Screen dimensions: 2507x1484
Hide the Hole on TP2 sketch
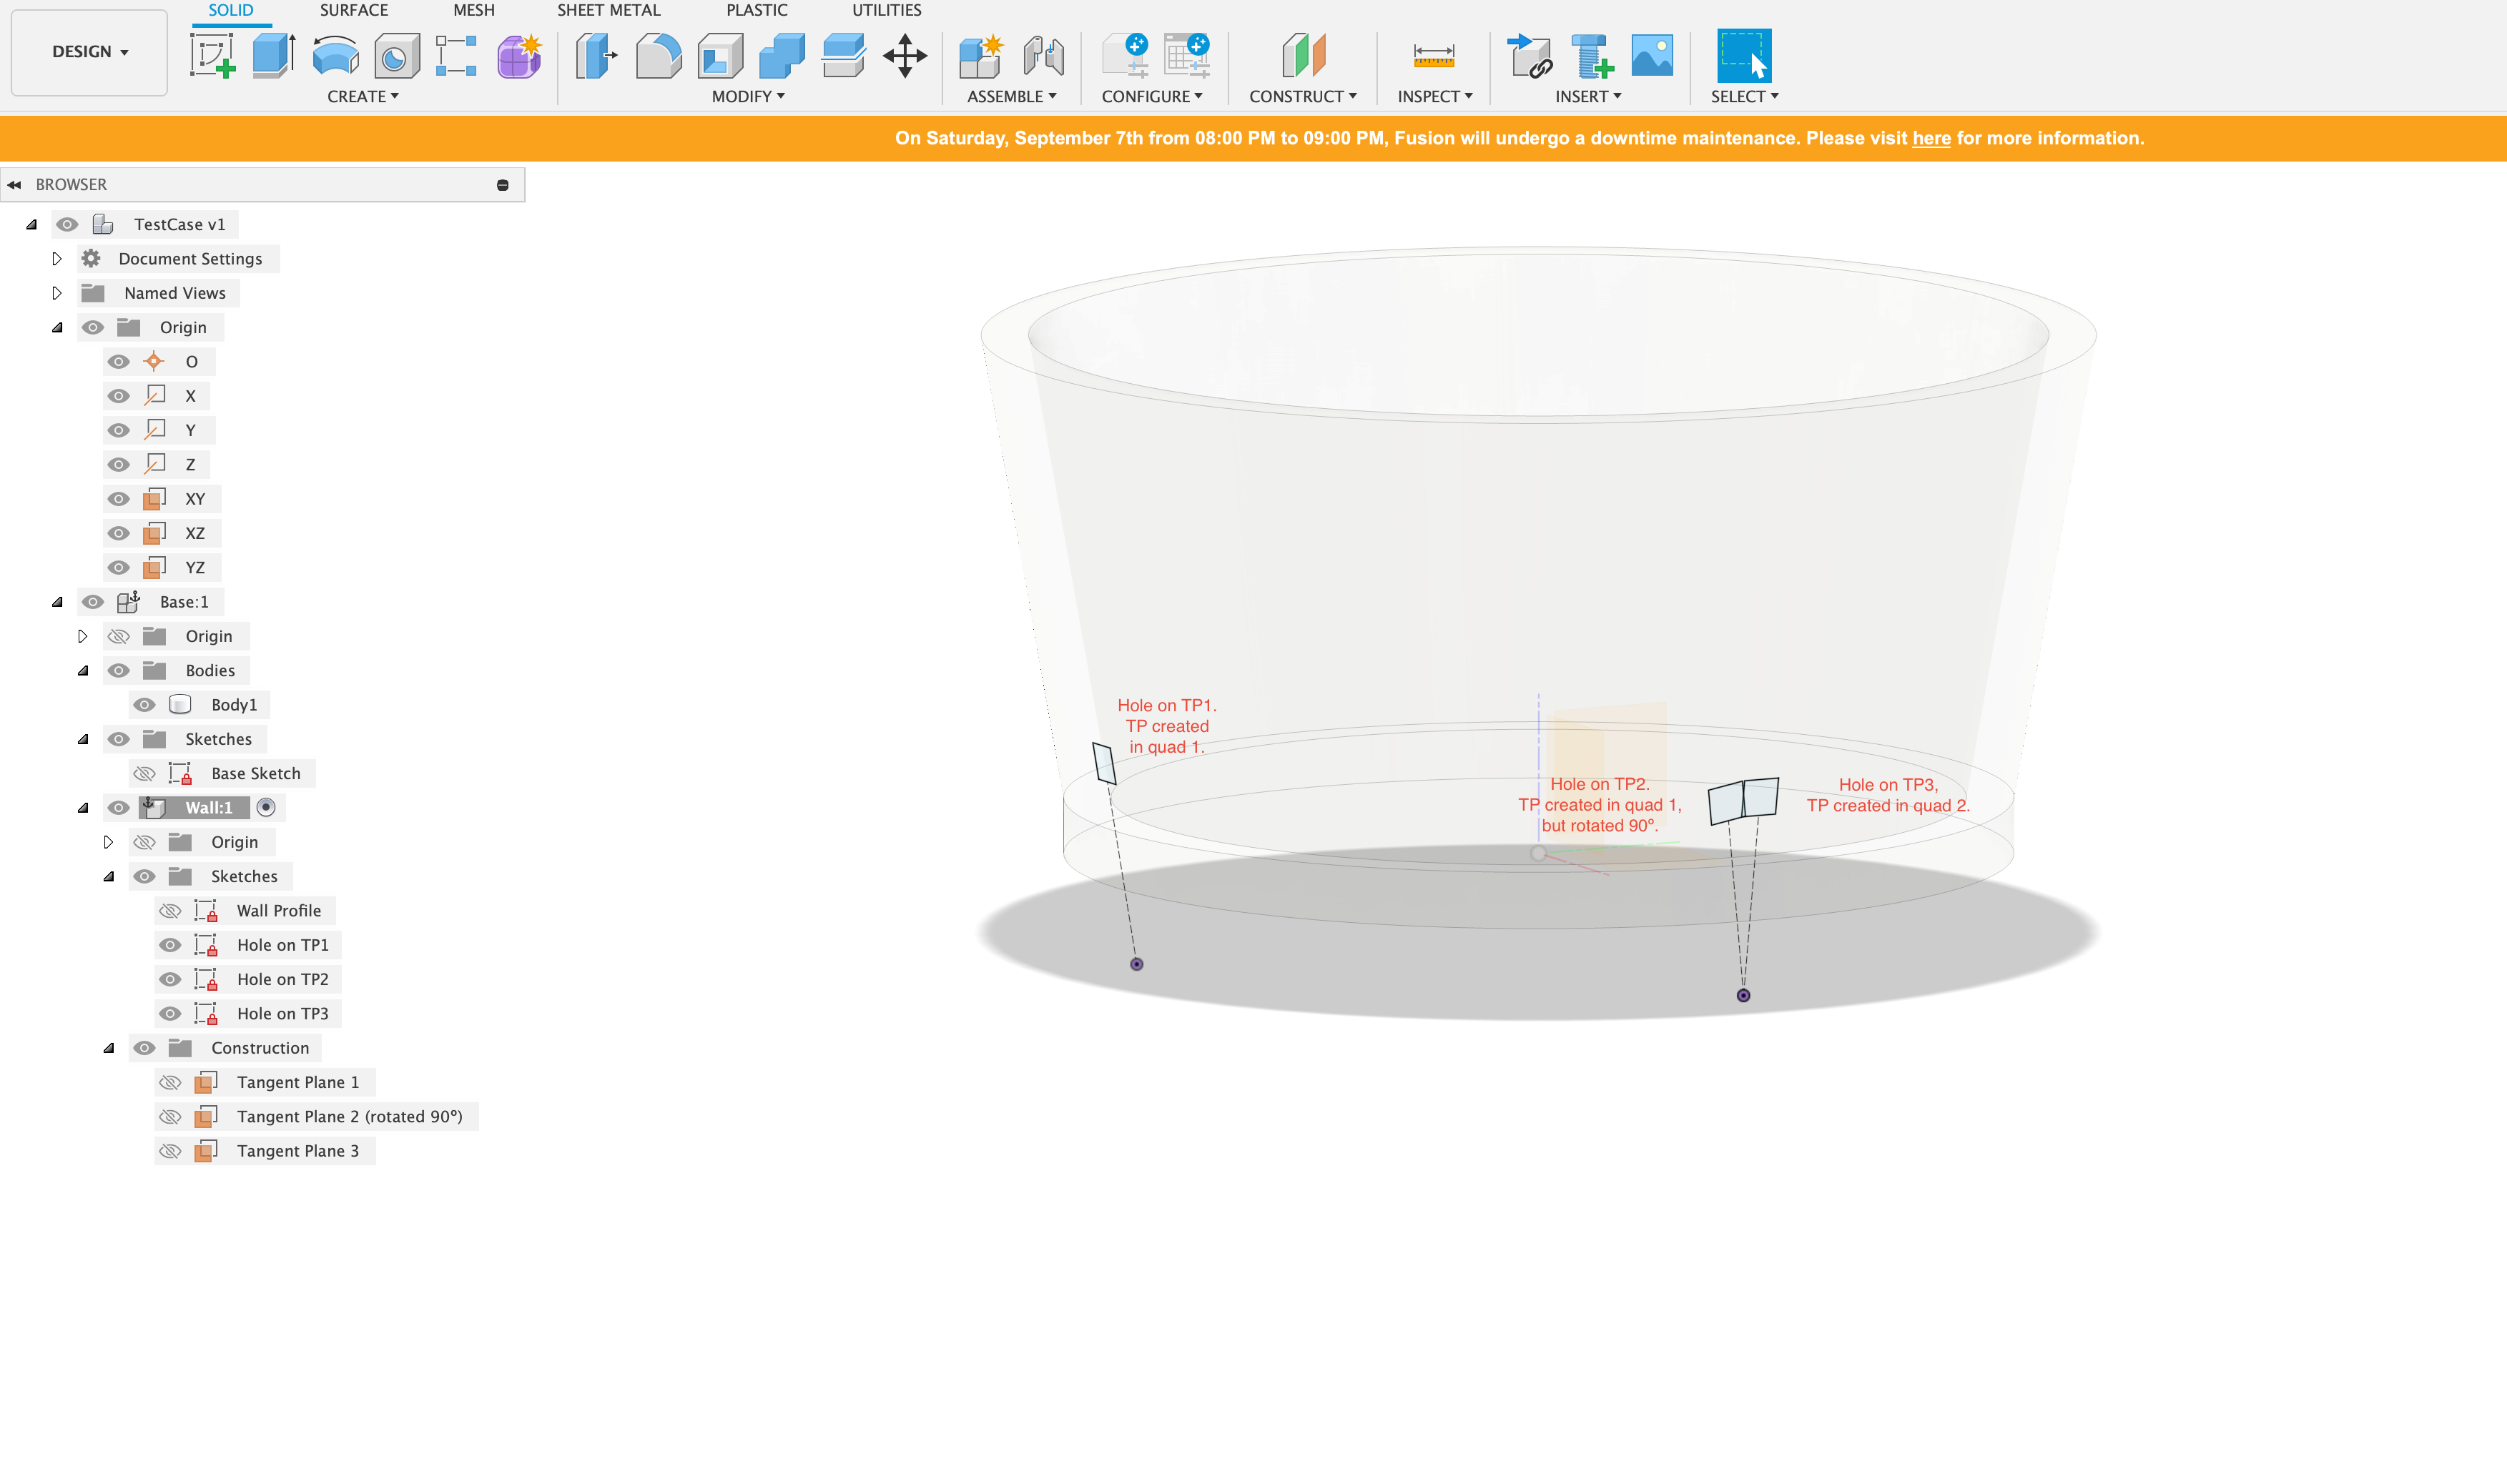[x=170, y=979]
